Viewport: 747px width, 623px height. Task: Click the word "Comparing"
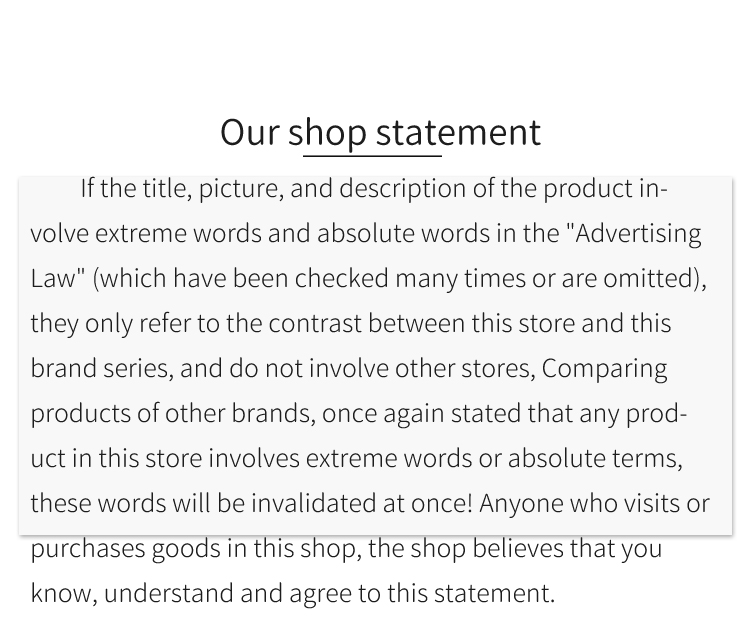605,370
